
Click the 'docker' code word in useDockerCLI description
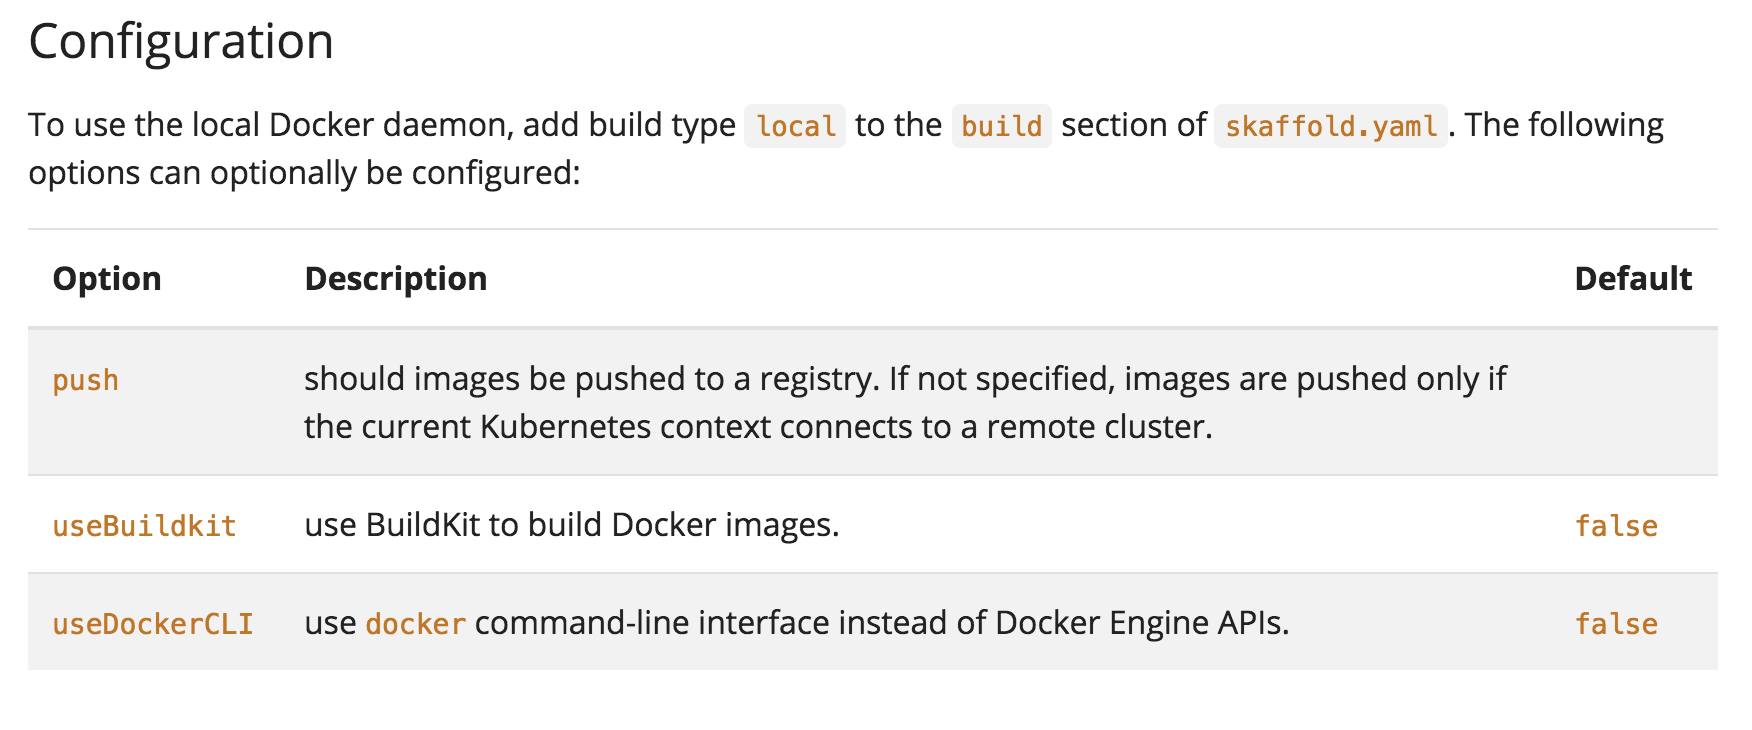click(415, 624)
